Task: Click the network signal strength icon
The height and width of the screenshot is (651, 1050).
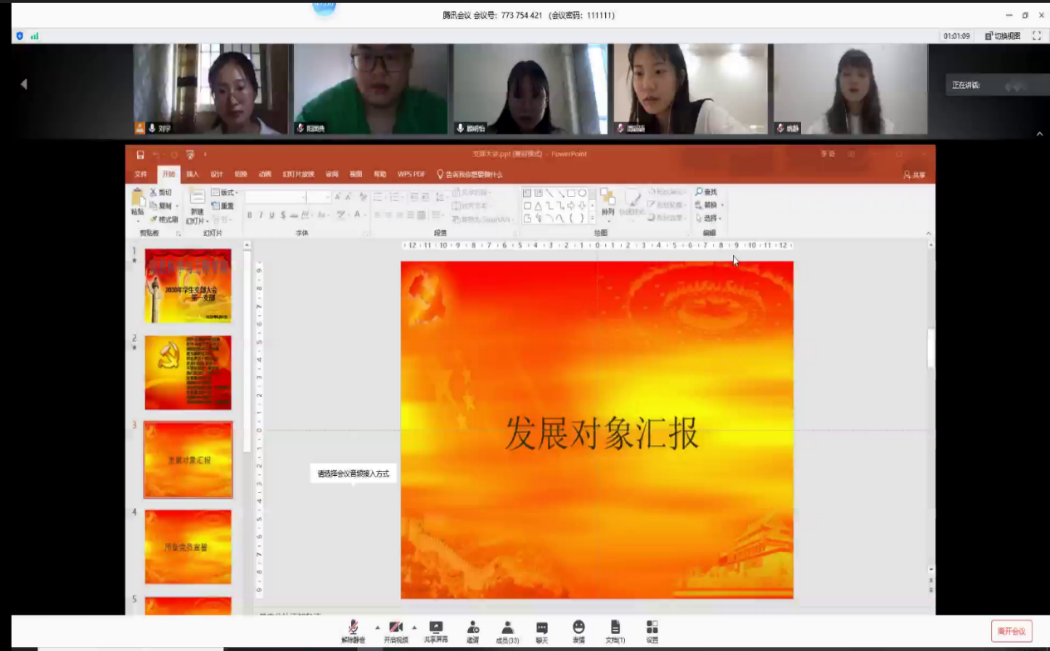Action: (x=35, y=36)
